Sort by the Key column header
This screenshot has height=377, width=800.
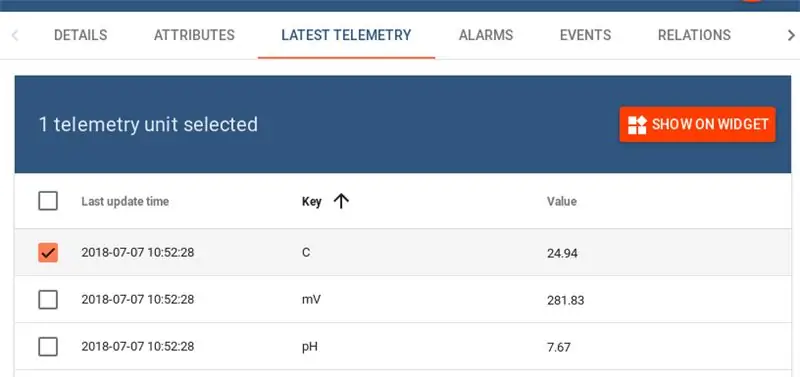312,202
